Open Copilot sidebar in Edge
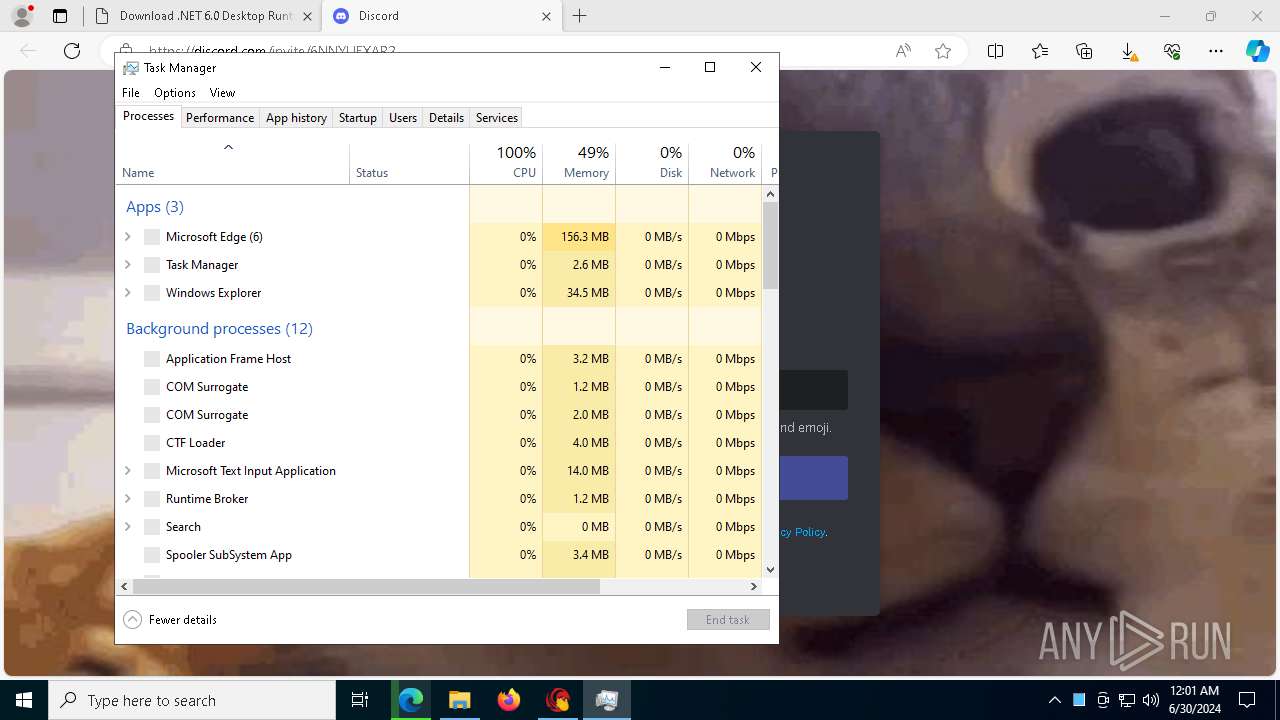Screen dimensions: 1280x720 tap(1257, 51)
